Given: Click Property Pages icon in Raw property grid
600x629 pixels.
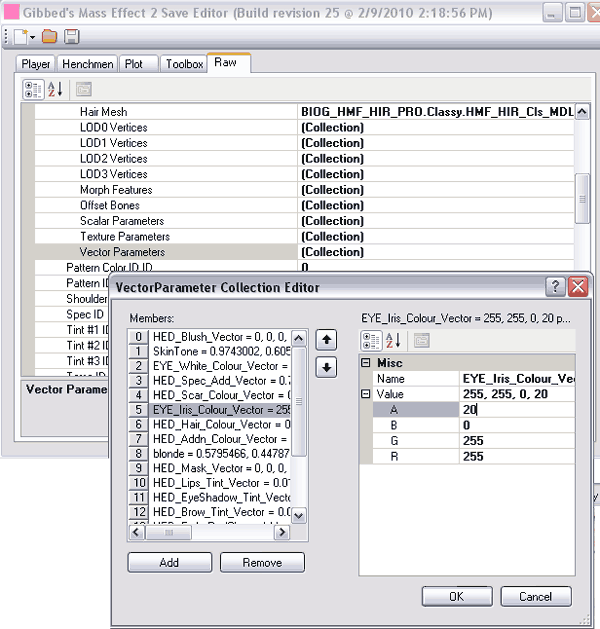Looking at the screenshot, I should coord(84,89).
